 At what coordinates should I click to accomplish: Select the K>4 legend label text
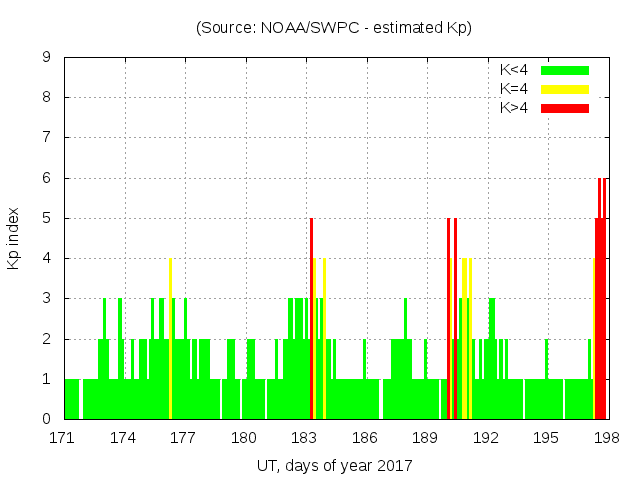(514, 108)
